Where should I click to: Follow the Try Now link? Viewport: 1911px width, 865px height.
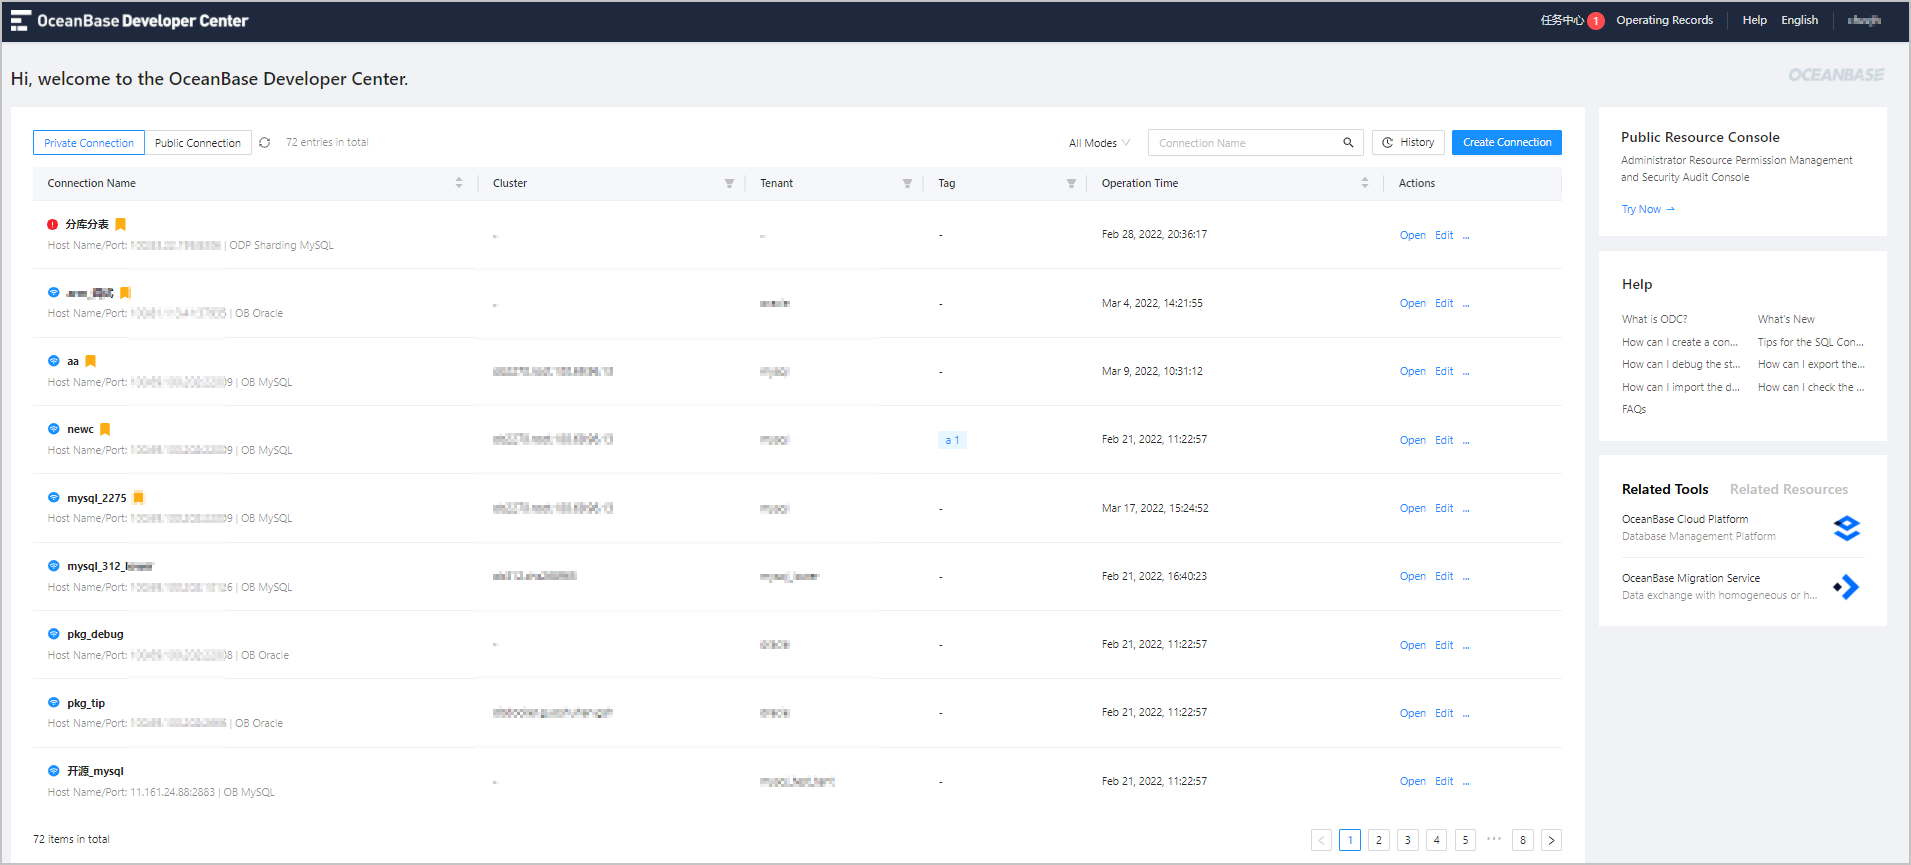pos(1648,209)
